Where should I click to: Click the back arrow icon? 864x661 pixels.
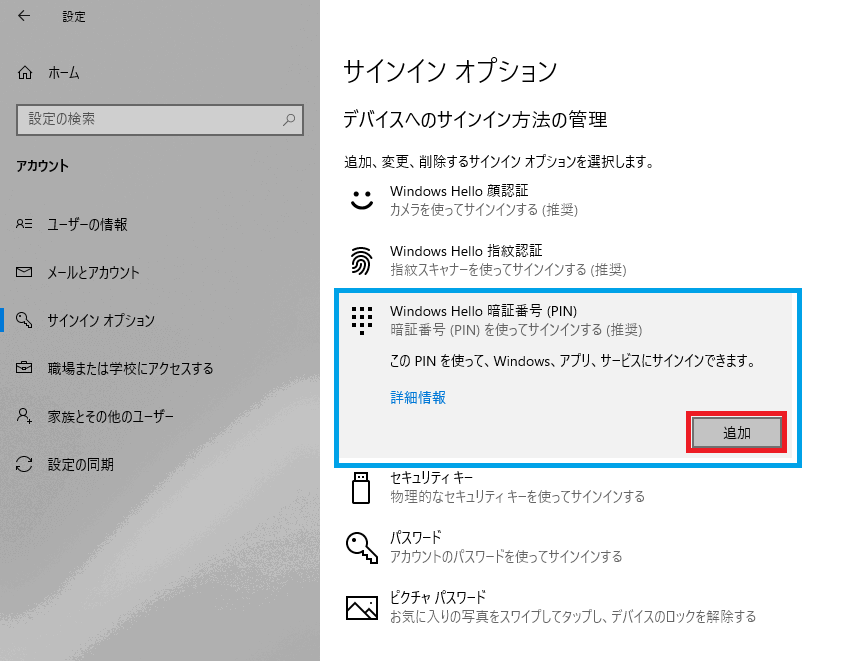24,16
